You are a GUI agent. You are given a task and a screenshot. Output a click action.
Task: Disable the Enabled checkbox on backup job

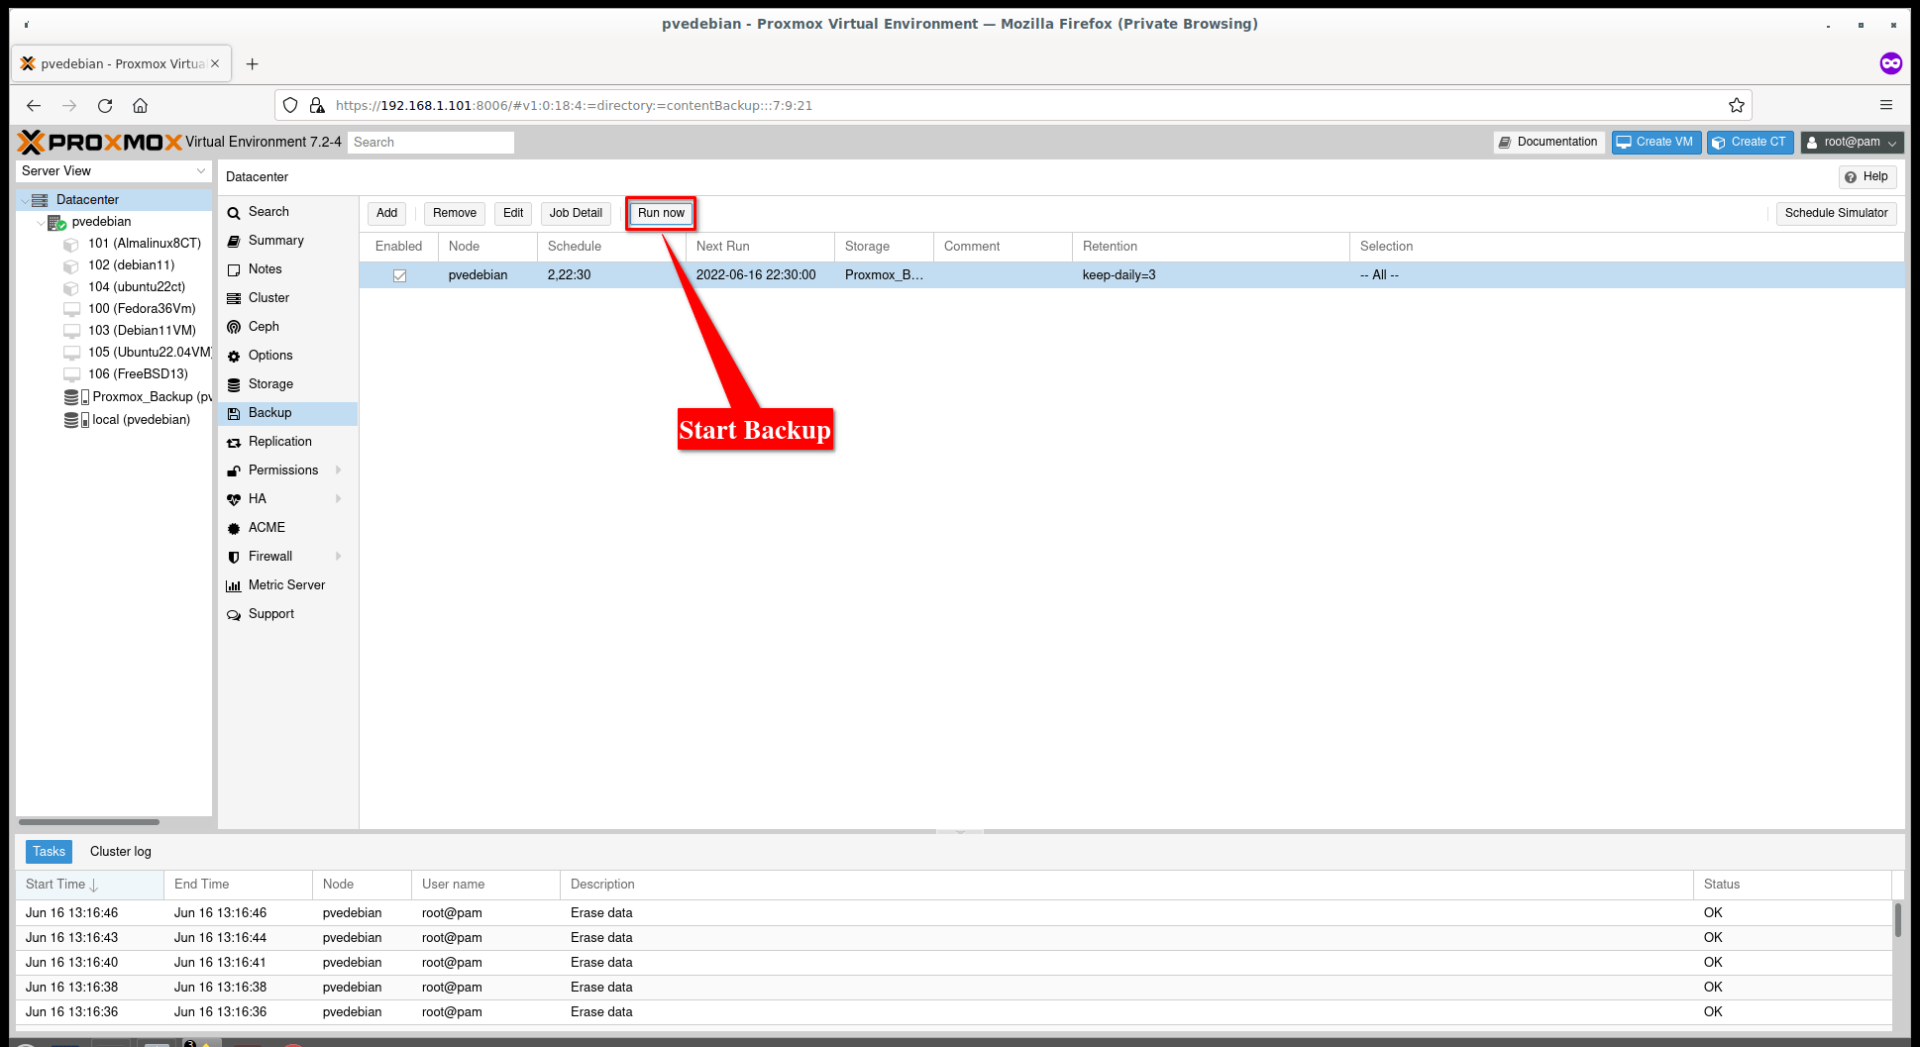tap(400, 275)
